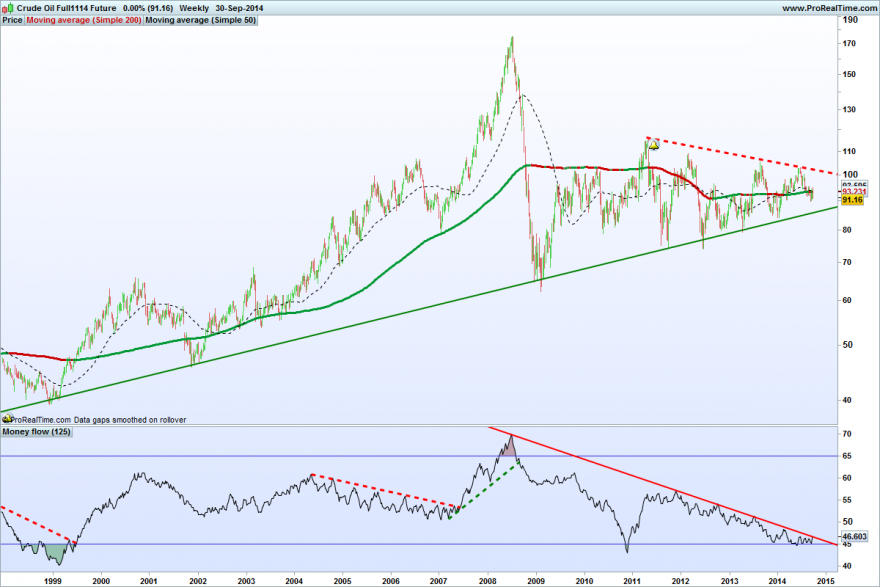Screen dimensions: 880x587
Task: Click the 130 level on price axis
Action: pyautogui.click(x=849, y=109)
